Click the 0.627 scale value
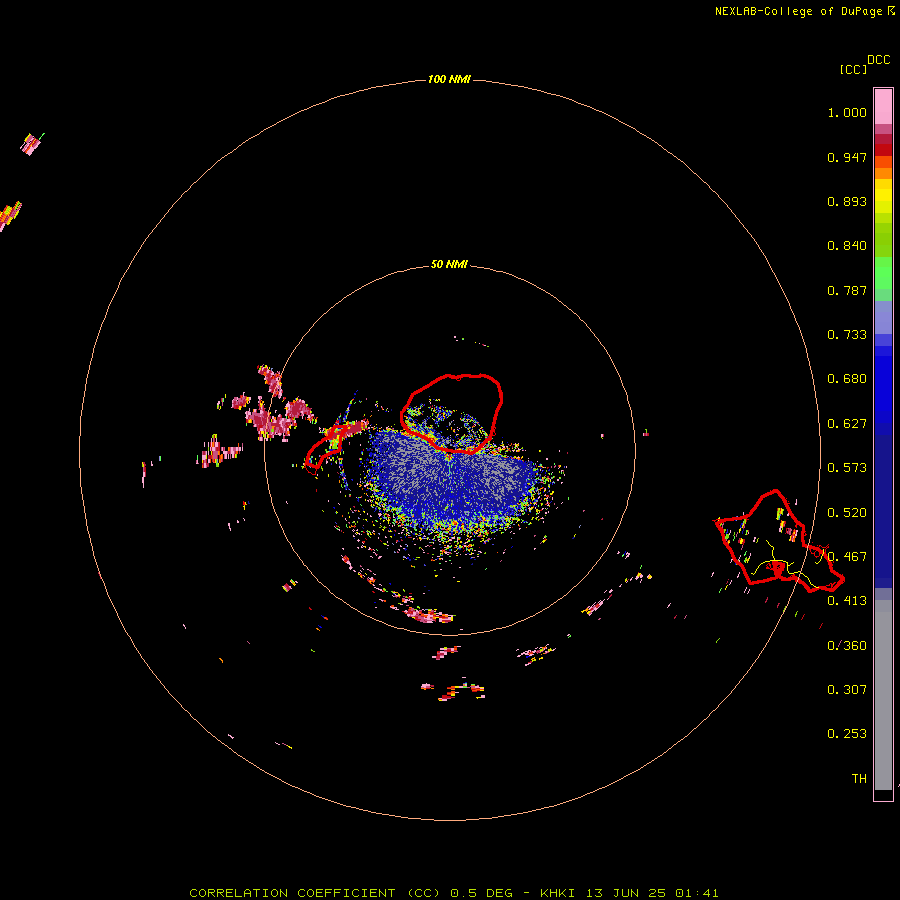The height and width of the screenshot is (900, 900). coord(847,424)
